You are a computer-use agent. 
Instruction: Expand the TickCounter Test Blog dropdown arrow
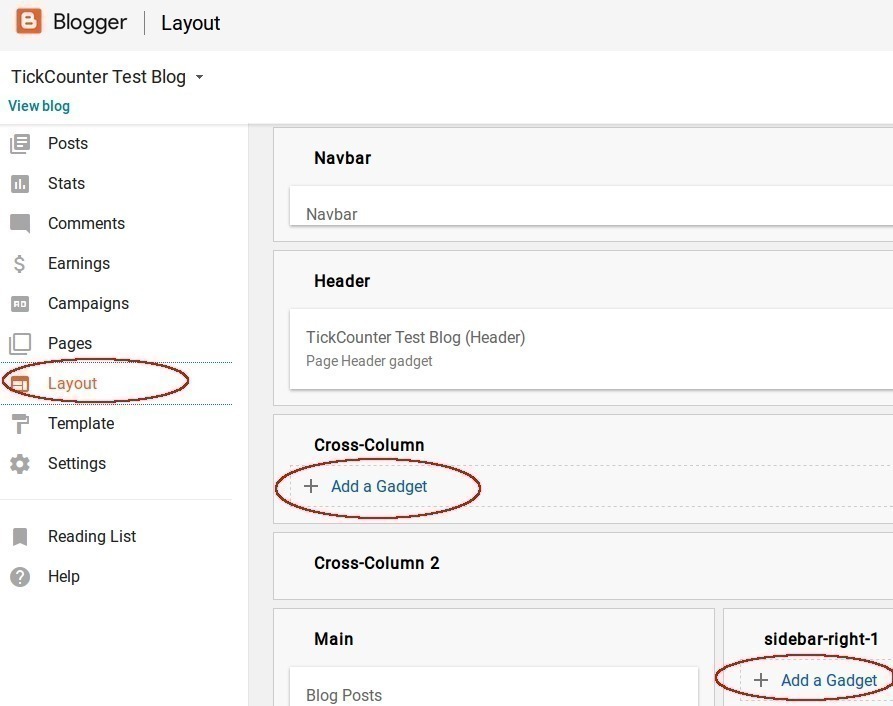[199, 78]
